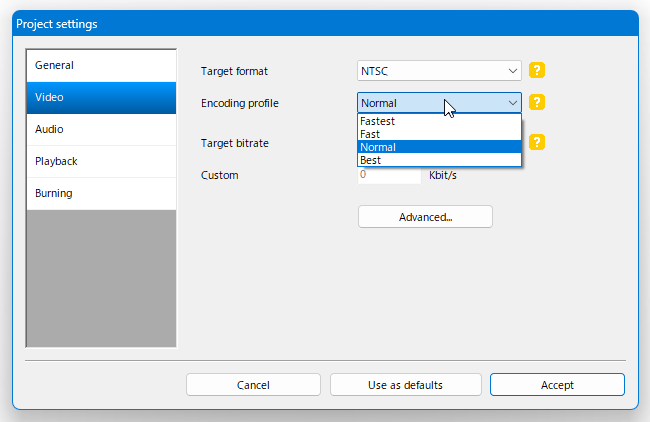Show the Burning settings tab
Viewport: 650px width, 422px height.
pos(101,193)
